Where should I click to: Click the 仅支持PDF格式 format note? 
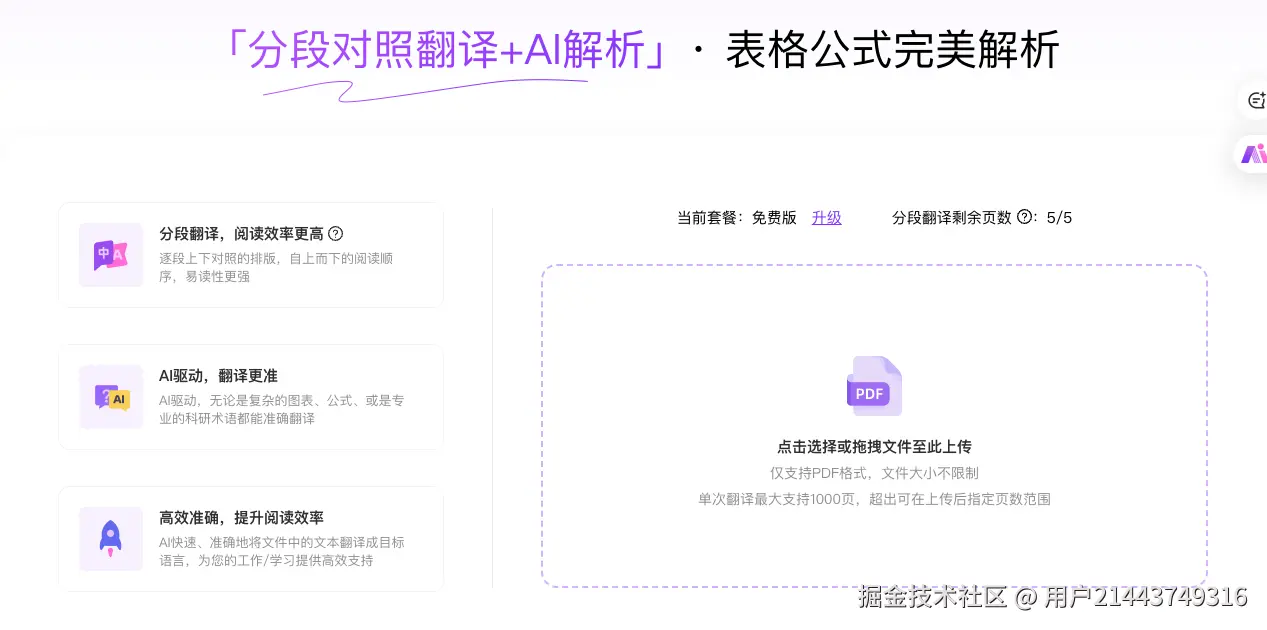coord(873,473)
